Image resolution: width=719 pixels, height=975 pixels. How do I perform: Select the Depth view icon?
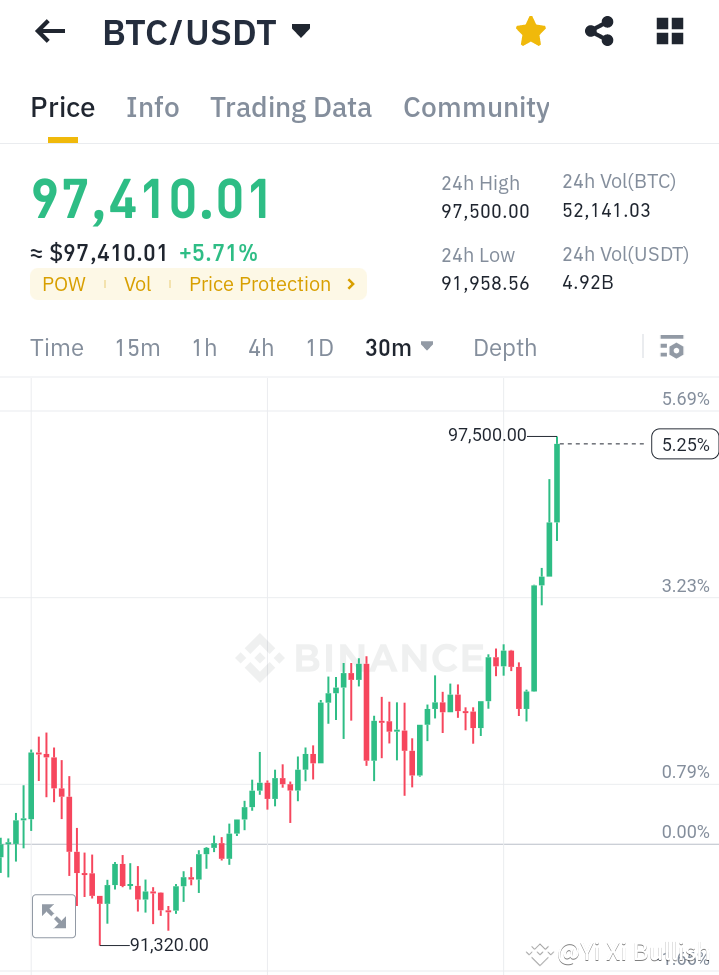coord(504,347)
